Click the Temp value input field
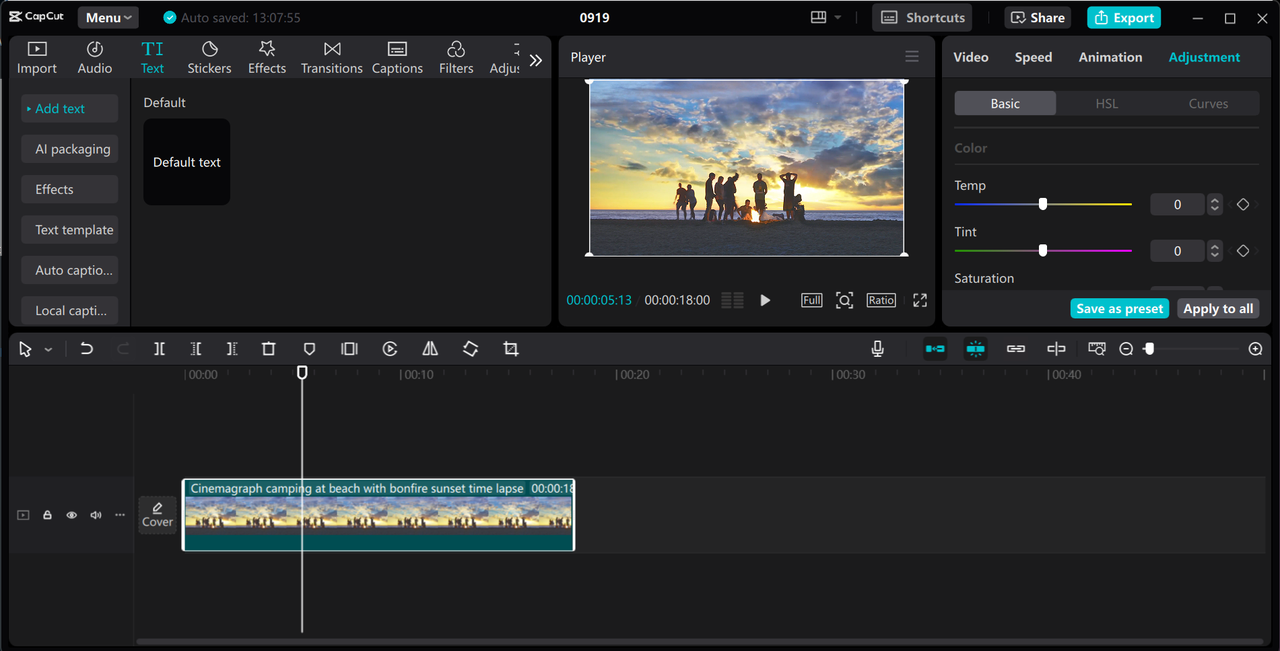Screen dimensions: 1280x651 (1177, 204)
